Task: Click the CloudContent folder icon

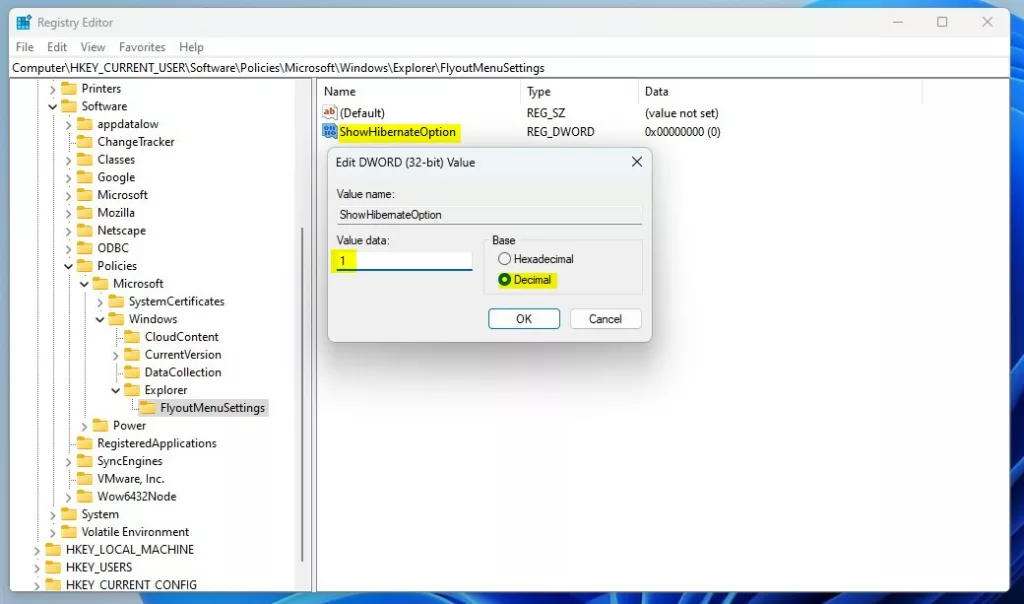Action: pyautogui.click(x=133, y=337)
